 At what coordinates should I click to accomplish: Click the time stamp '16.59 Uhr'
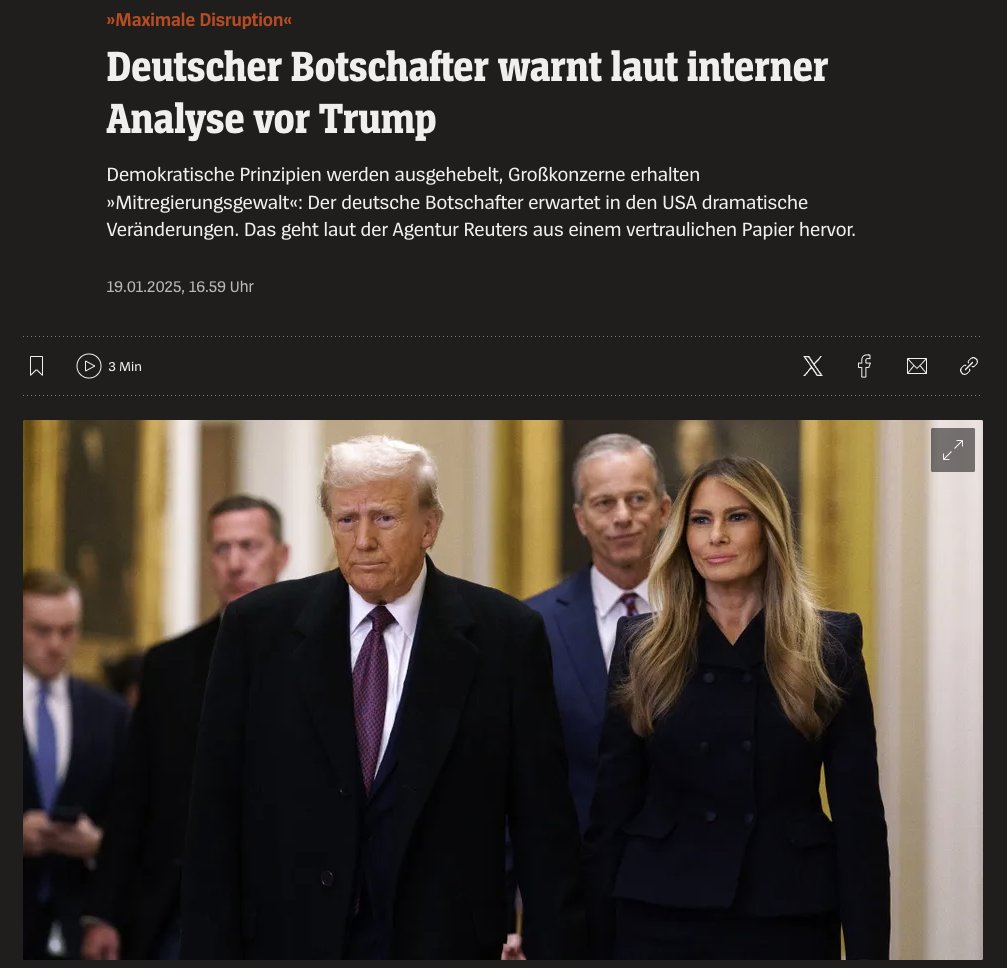point(221,286)
